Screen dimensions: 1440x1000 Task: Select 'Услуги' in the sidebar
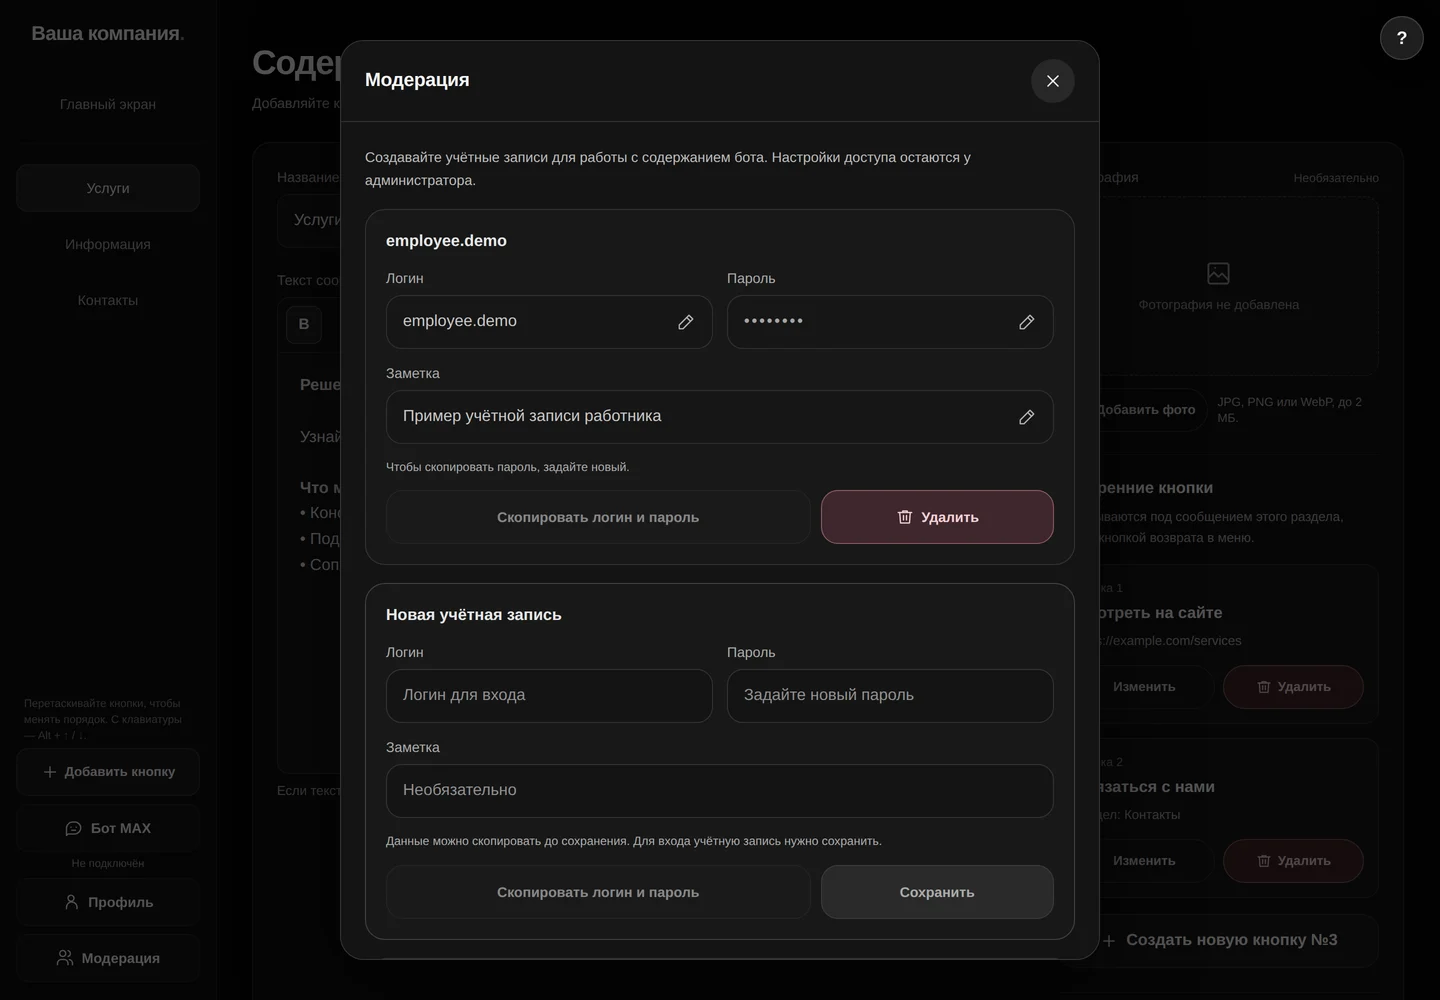[108, 188]
